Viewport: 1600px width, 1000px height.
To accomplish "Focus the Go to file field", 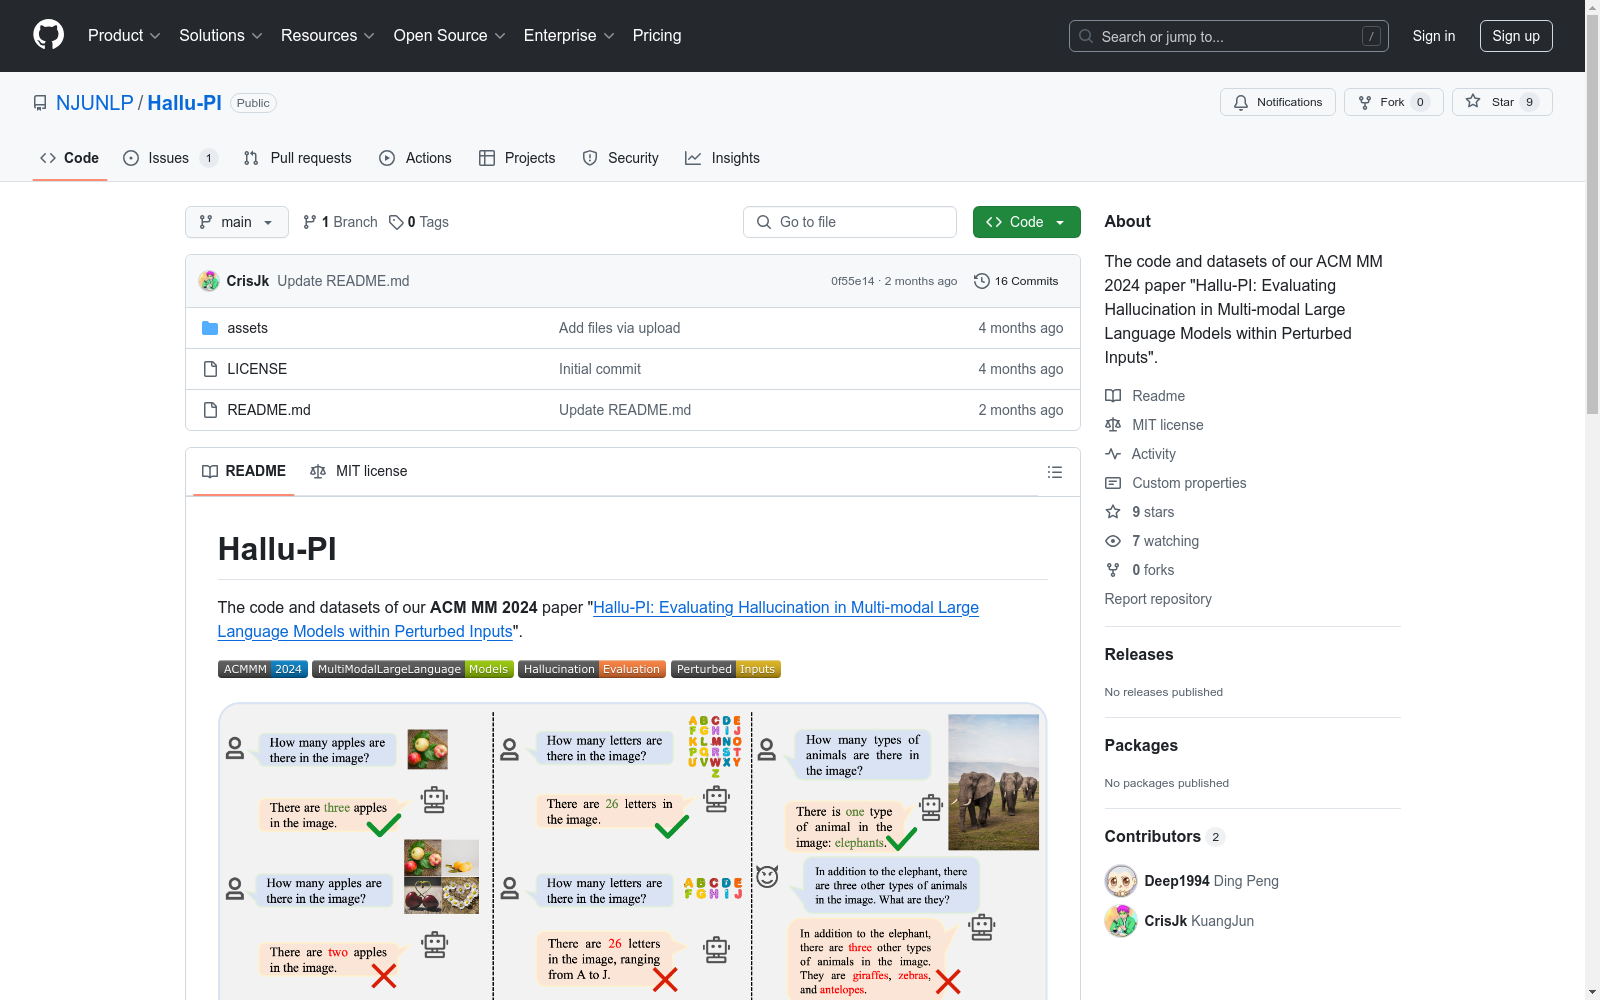I will click(849, 222).
